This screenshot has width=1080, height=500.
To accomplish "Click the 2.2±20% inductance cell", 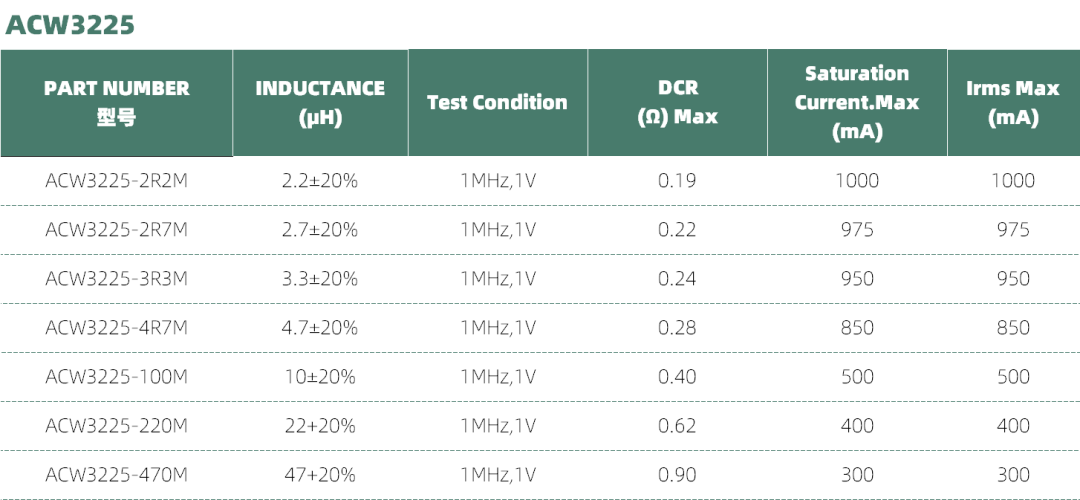I will [x=320, y=181].
